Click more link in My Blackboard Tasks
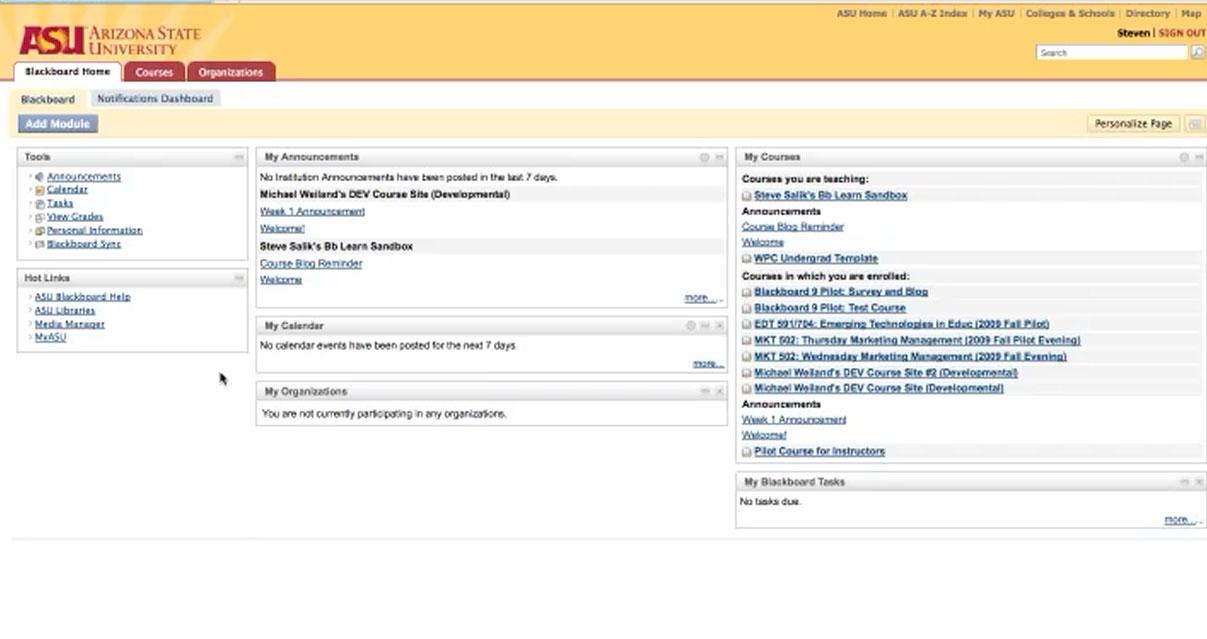This screenshot has width=1207, height=639. coord(1181,520)
